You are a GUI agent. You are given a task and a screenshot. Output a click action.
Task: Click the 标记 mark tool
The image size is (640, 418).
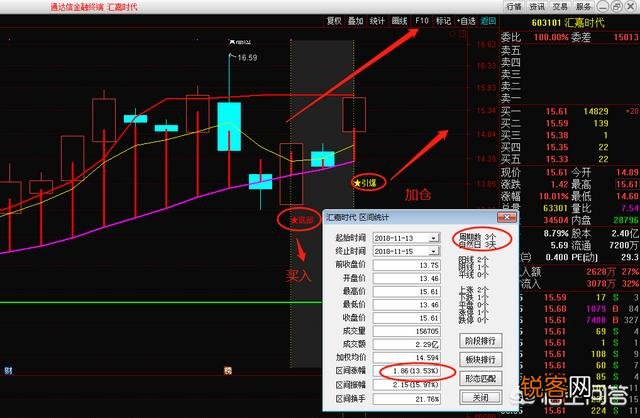point(443,20)
